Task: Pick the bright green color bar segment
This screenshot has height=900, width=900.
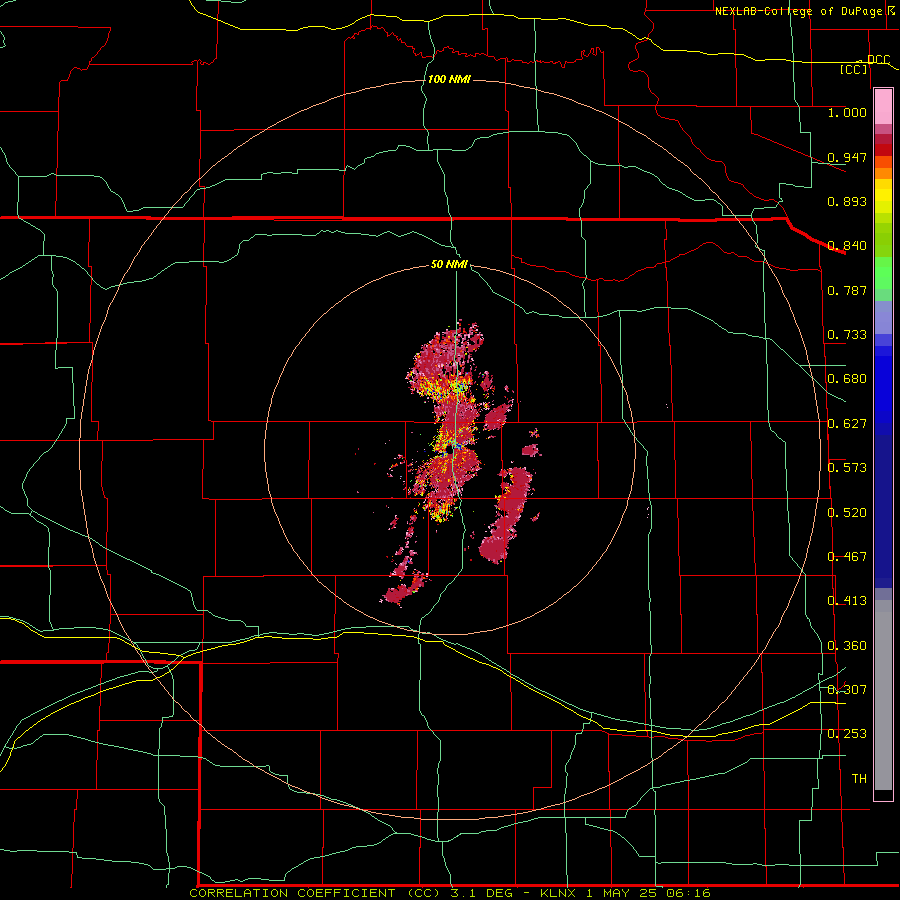Action: [883, 273]
